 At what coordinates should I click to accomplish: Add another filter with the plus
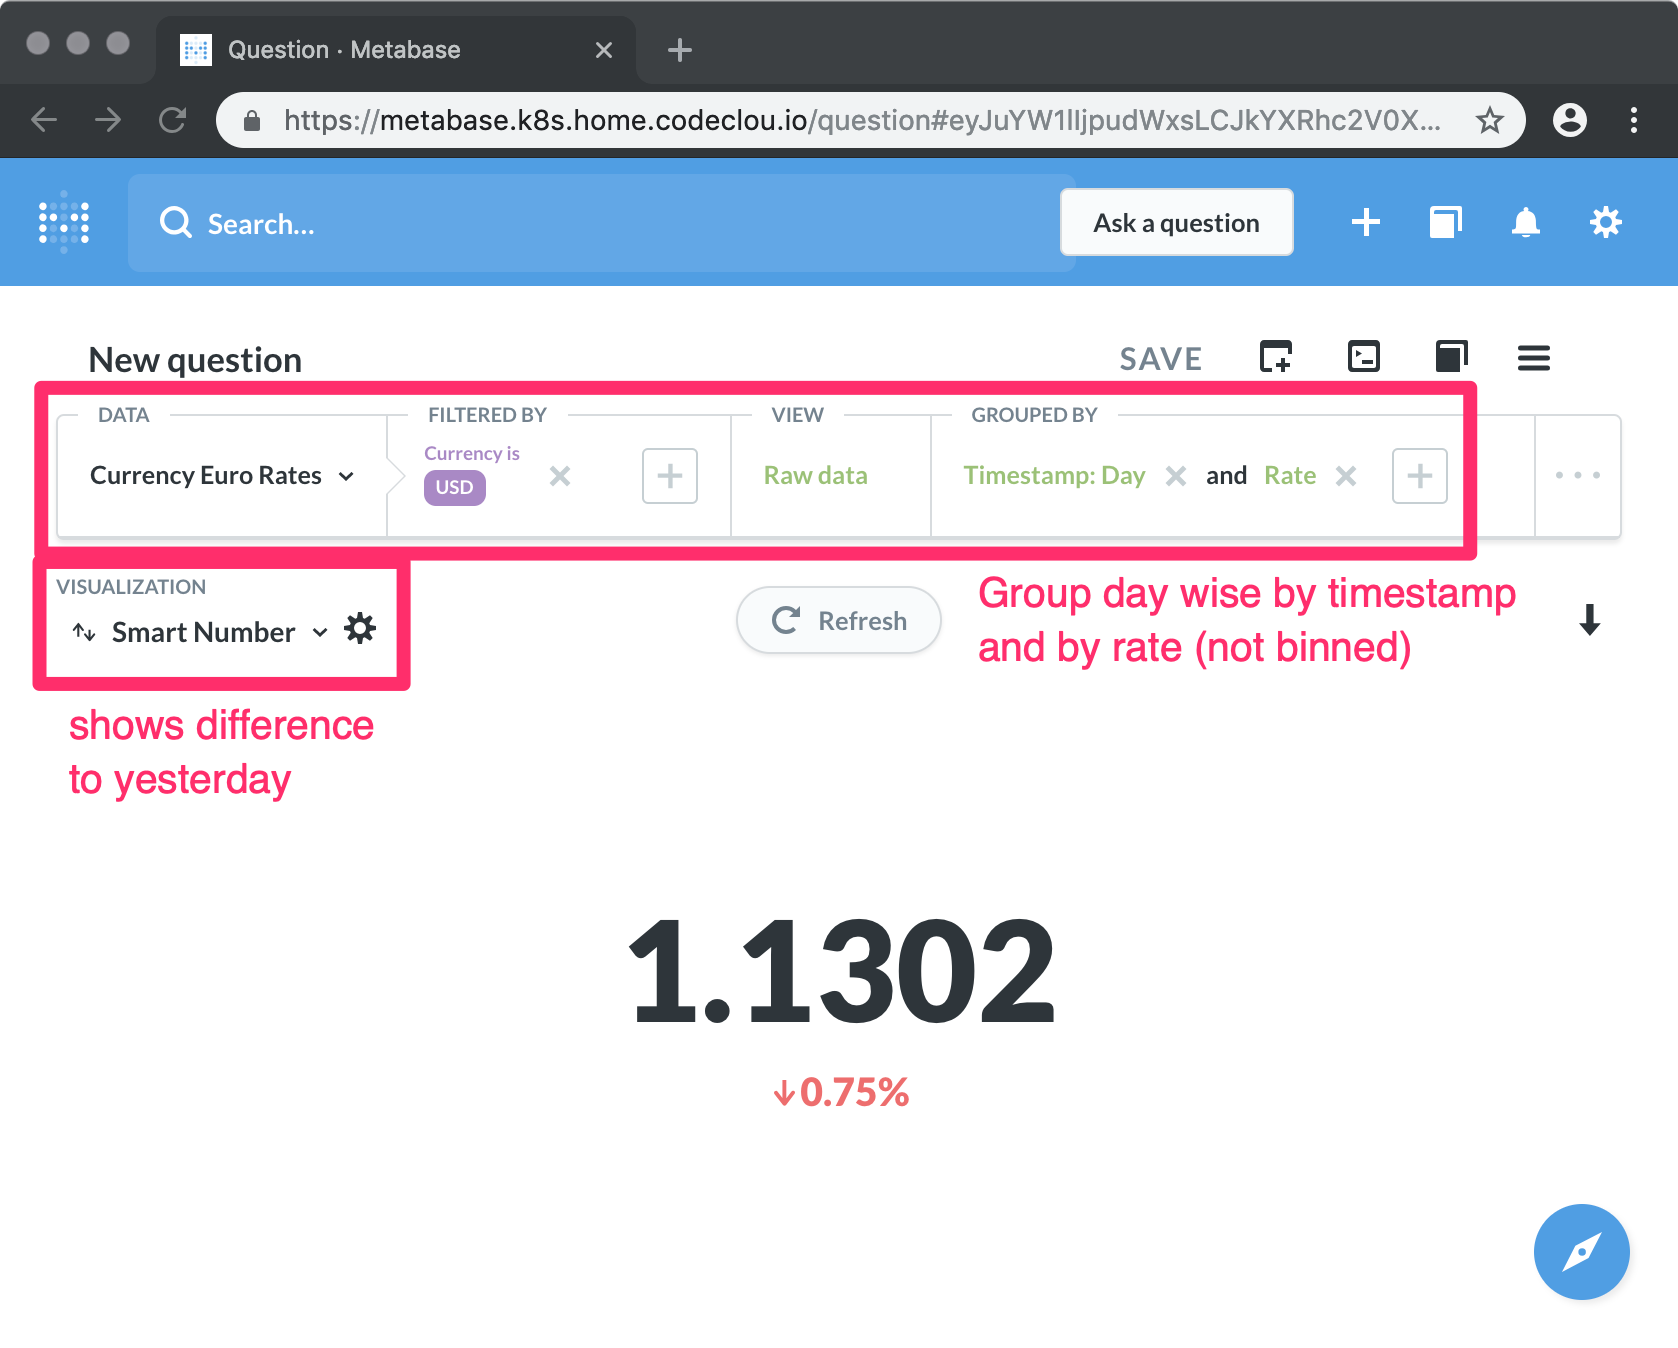click(x=670, y=476)
